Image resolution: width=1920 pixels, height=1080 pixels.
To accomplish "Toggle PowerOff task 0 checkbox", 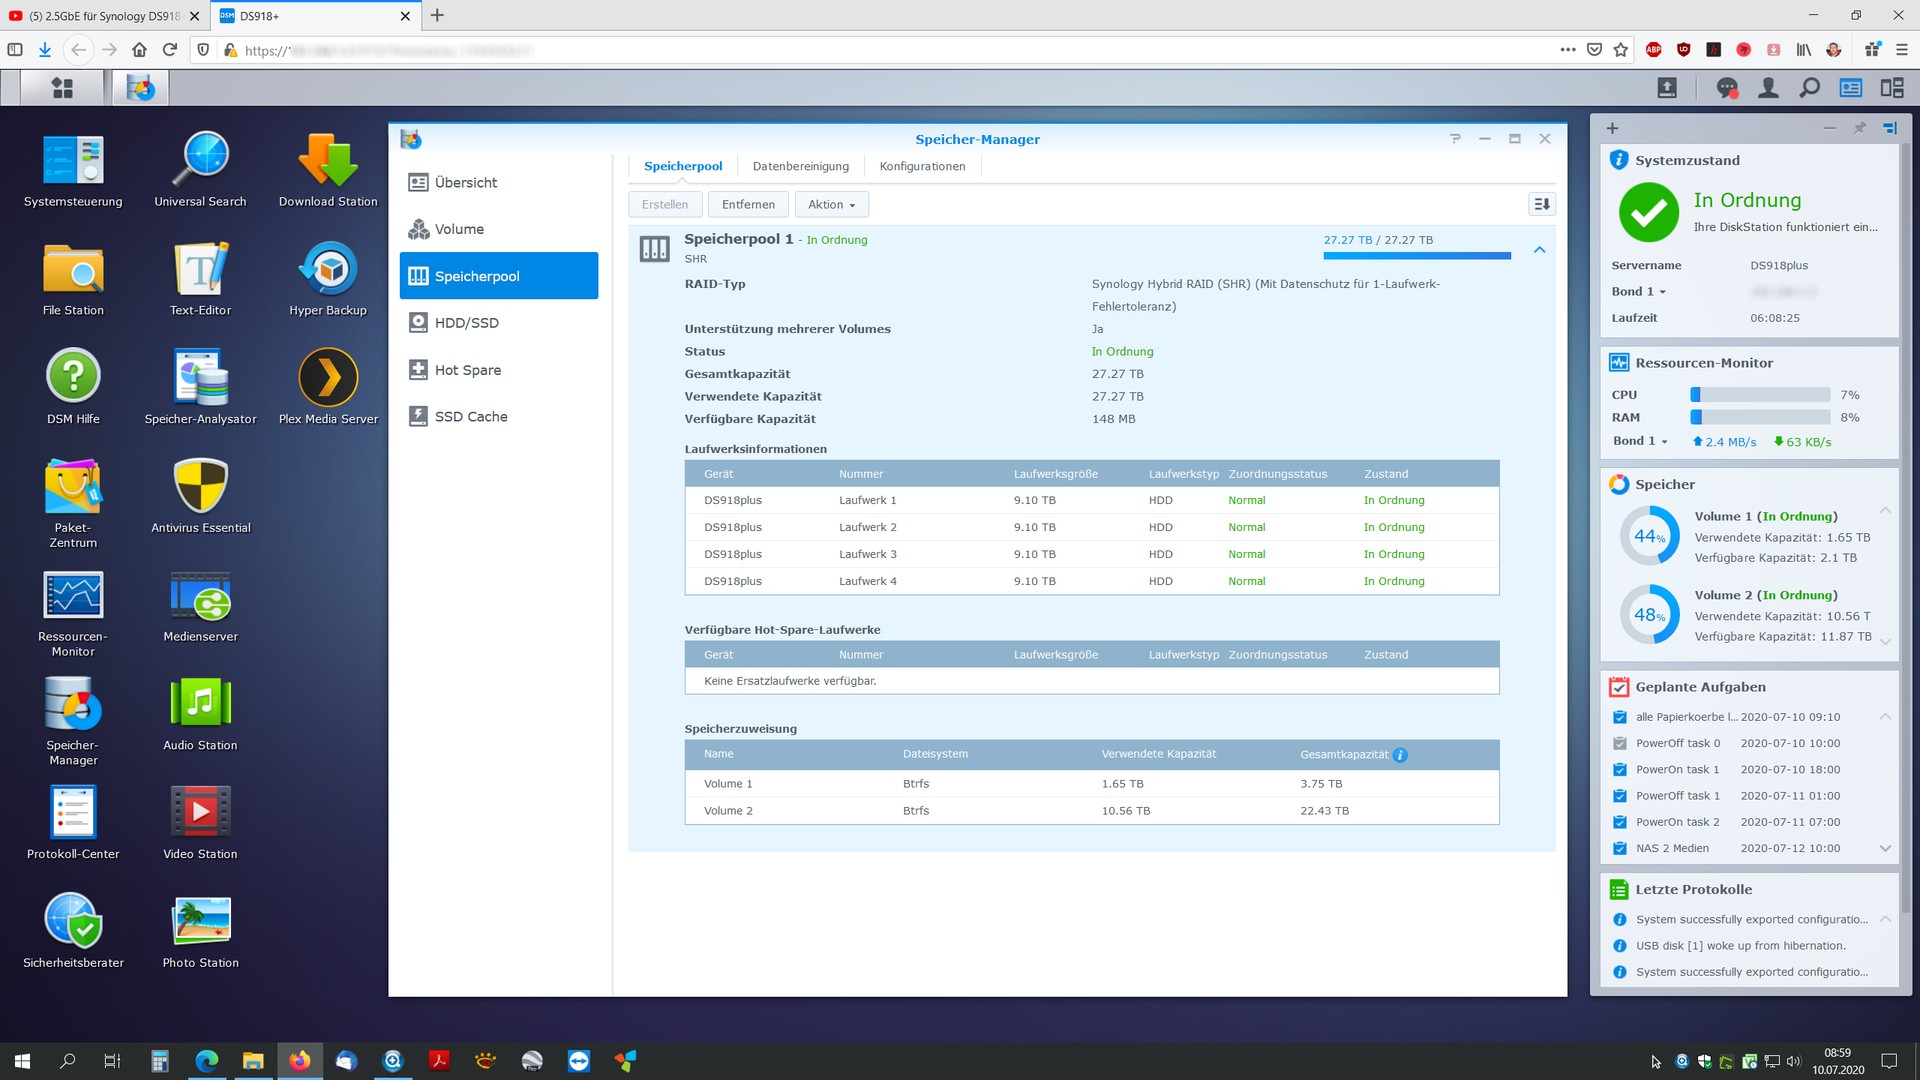I will coord(1619,743).
